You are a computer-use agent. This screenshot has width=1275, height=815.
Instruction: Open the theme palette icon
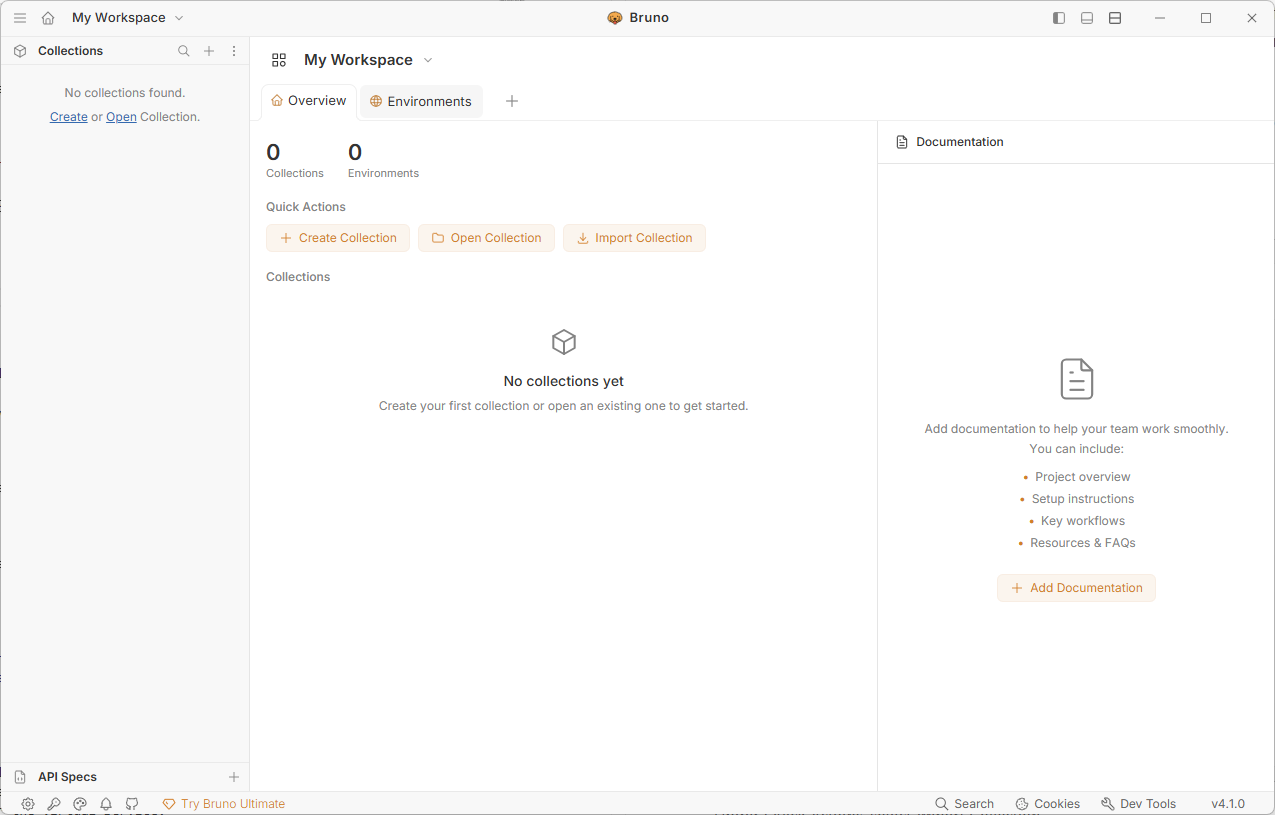(80, 804)
